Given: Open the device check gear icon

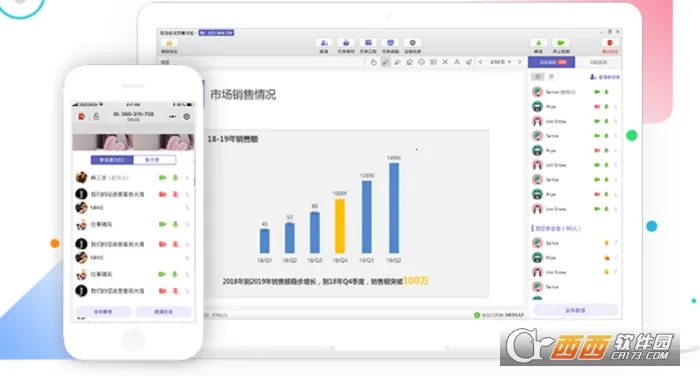Looking at the screenshot, I should pyautogui.click(x=412, y=43).
